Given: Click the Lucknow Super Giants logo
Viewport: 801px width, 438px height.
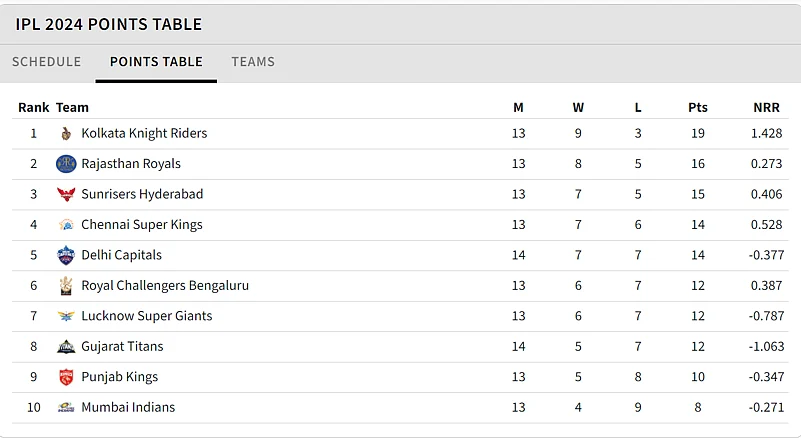Looking at the screenshot, I should click(66, 316).
